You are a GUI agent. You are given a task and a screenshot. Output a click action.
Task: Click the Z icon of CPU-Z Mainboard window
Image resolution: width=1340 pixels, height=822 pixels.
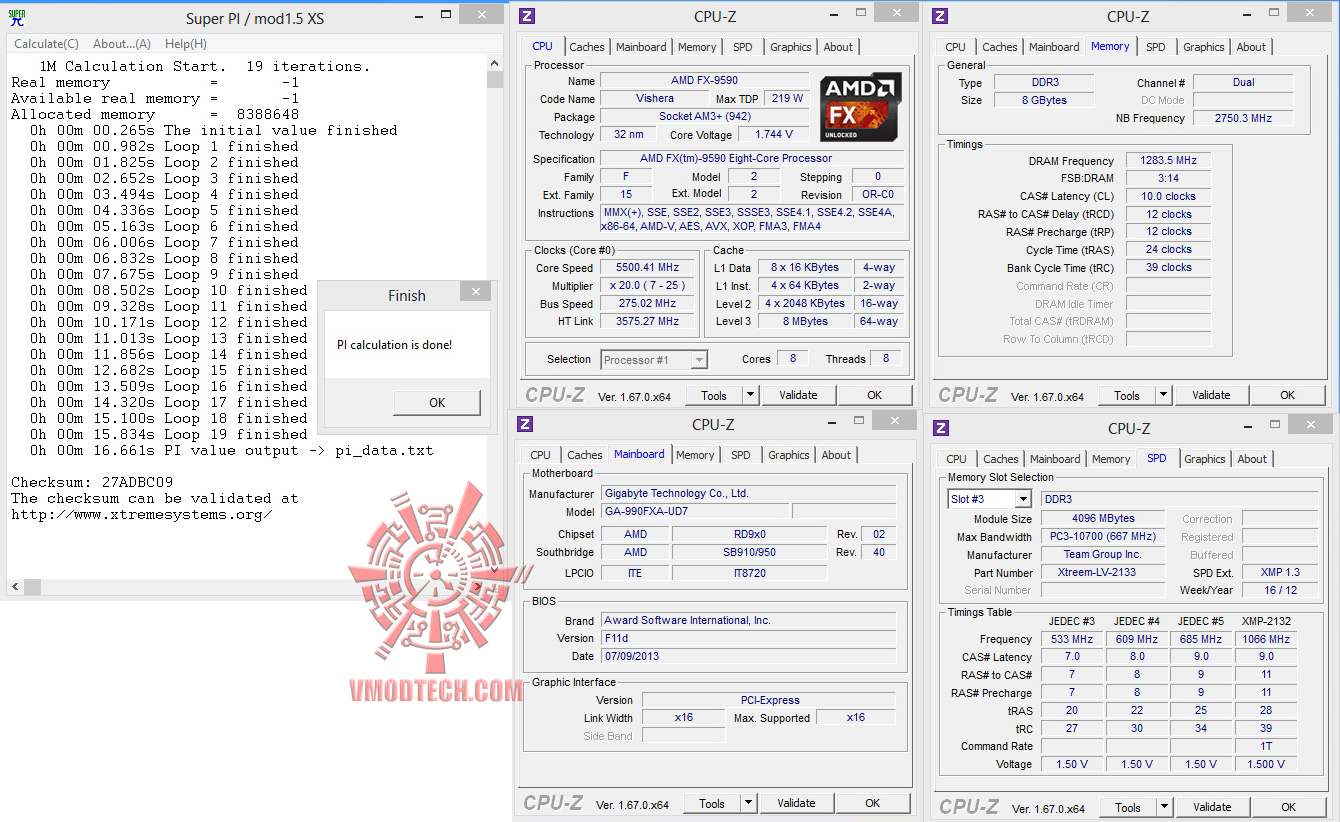click(x=525, y=424)
